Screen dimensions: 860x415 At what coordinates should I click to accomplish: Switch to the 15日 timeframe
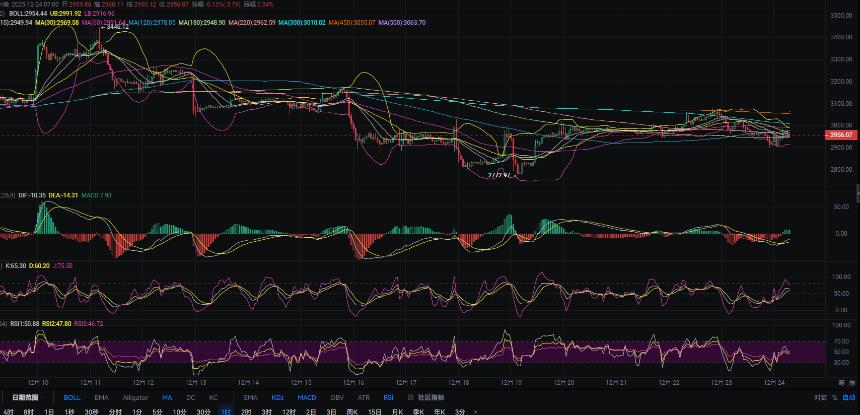[x=375, y=412]
